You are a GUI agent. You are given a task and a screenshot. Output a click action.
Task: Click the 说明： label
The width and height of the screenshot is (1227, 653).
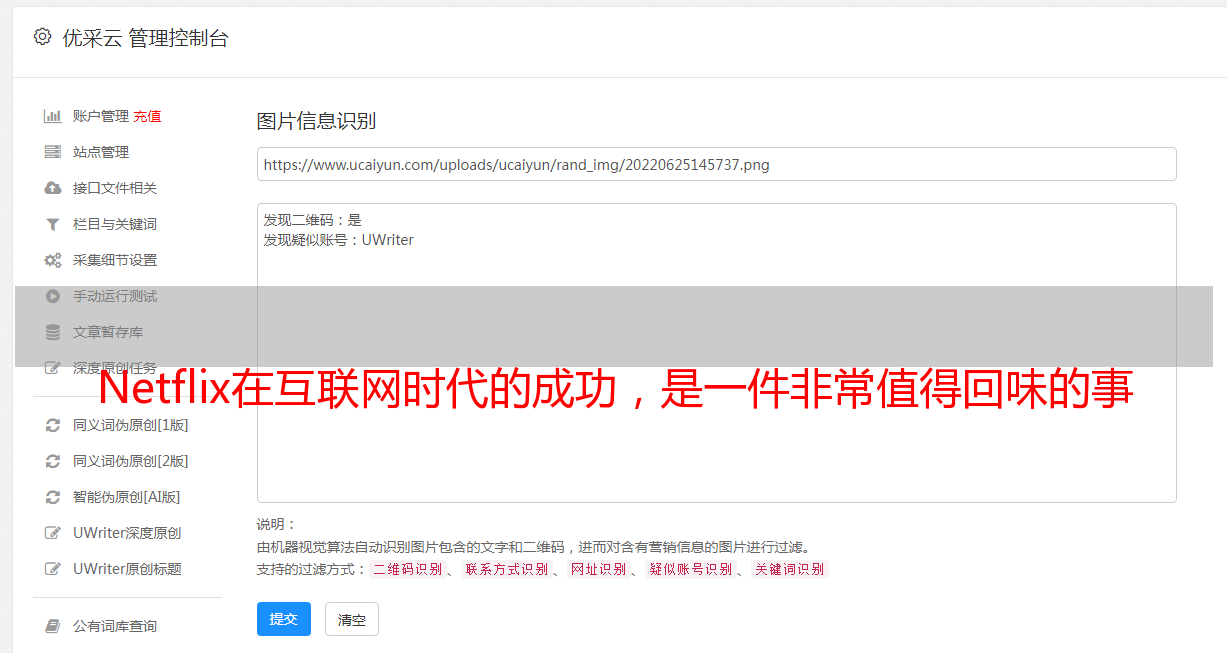click(277, 524)
